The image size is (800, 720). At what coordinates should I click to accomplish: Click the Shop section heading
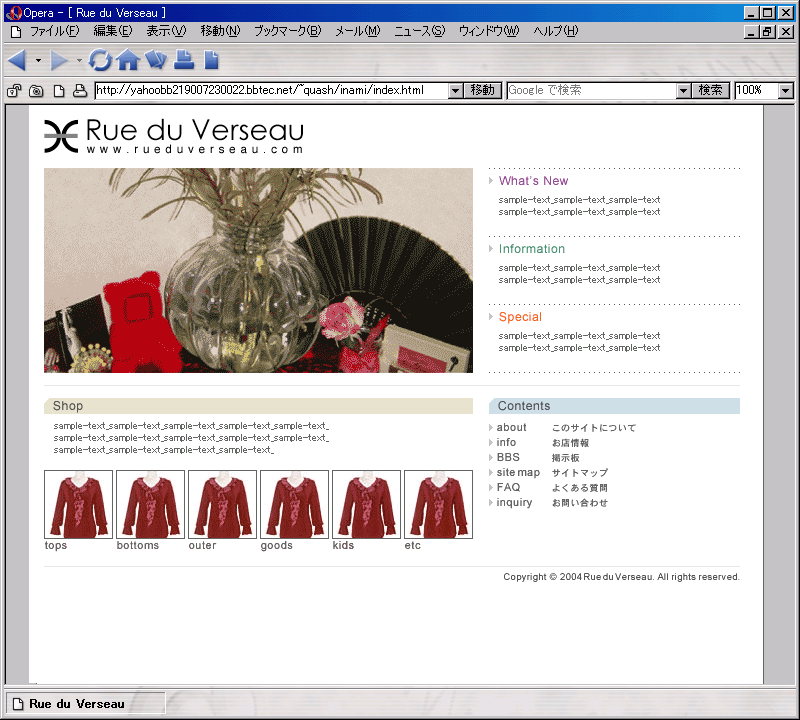[x=258, y=406]
